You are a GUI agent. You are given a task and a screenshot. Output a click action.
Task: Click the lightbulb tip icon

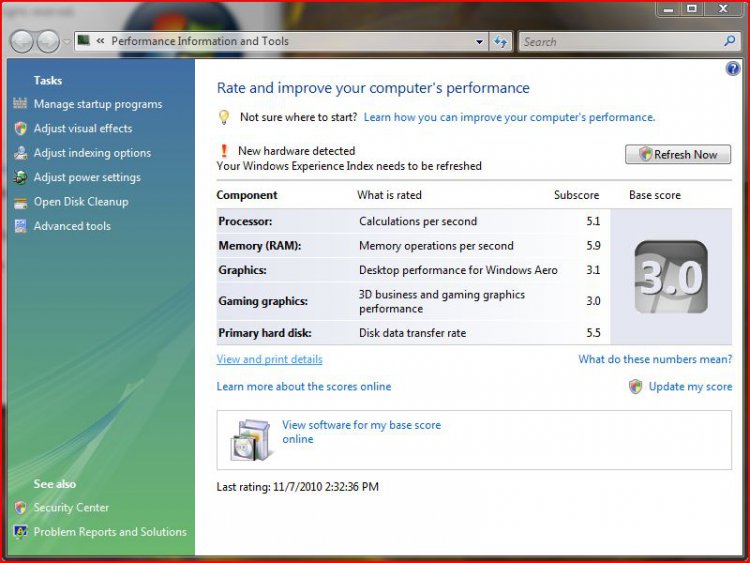(223, 117)
